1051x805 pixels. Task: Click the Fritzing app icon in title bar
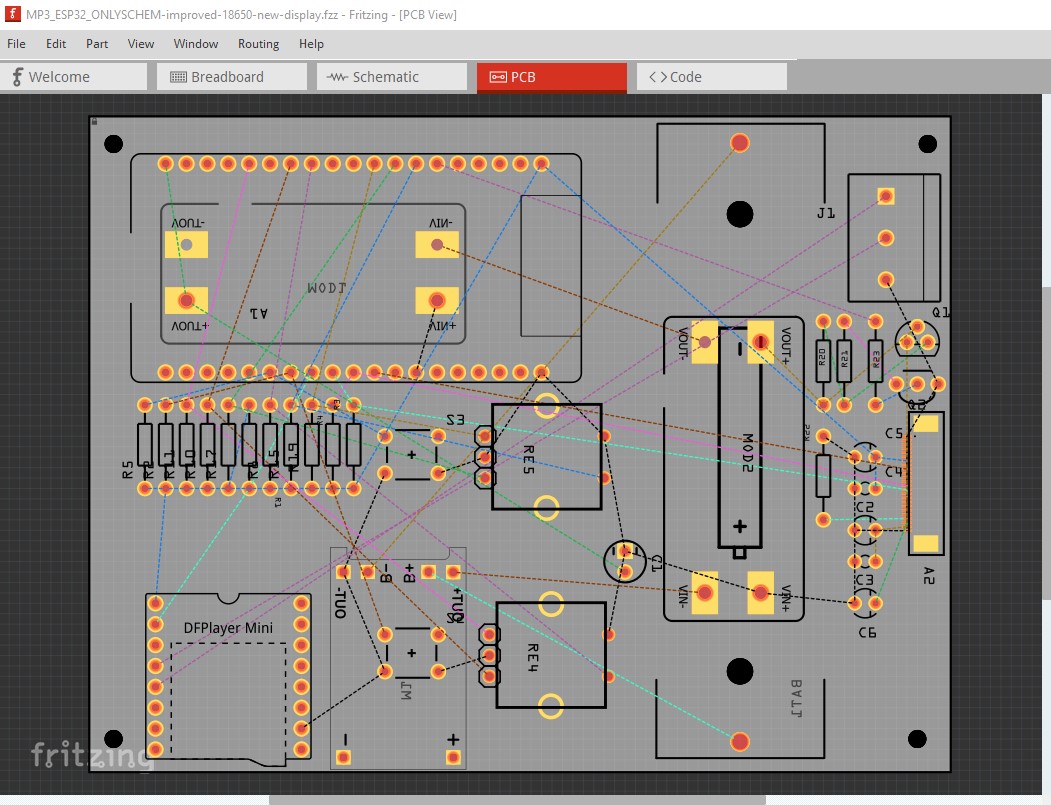tap(12, 15)
